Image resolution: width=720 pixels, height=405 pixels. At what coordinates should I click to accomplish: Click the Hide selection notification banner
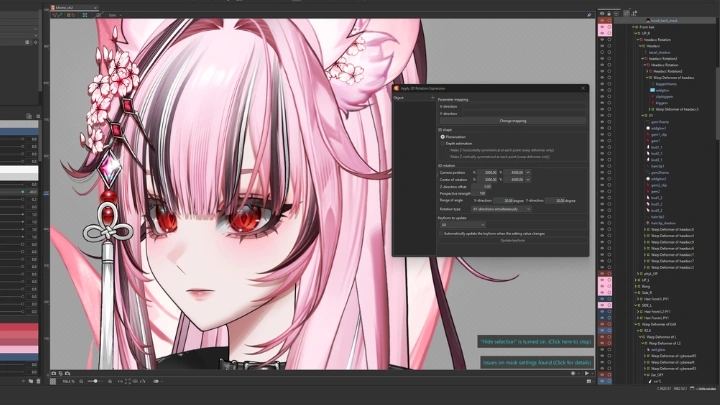click(x=535, y=342)
